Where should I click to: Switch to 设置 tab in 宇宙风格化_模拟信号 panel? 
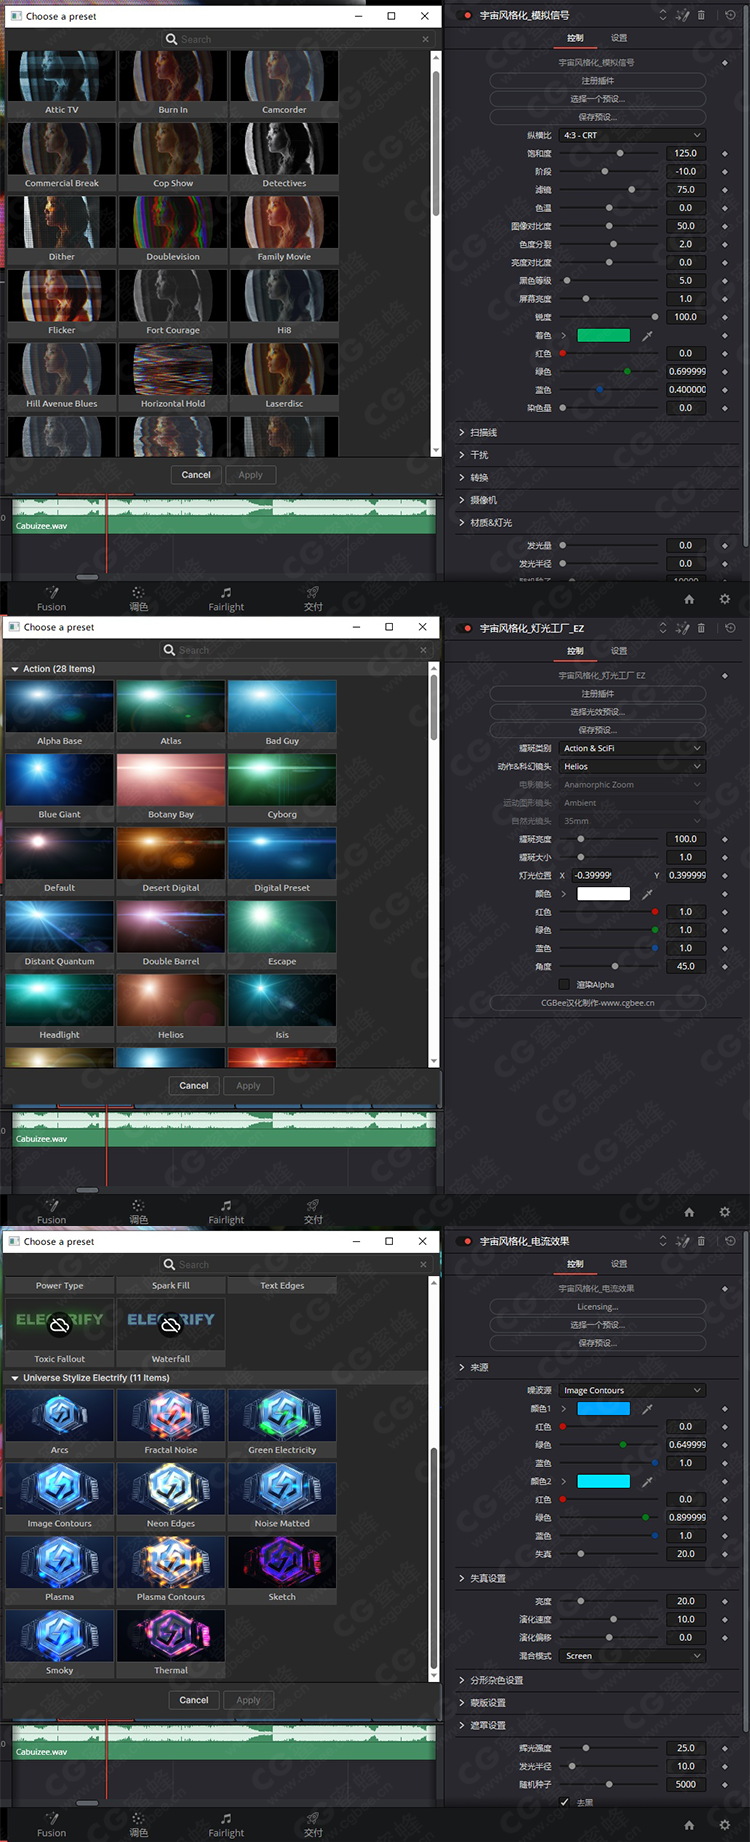(619, 38)
